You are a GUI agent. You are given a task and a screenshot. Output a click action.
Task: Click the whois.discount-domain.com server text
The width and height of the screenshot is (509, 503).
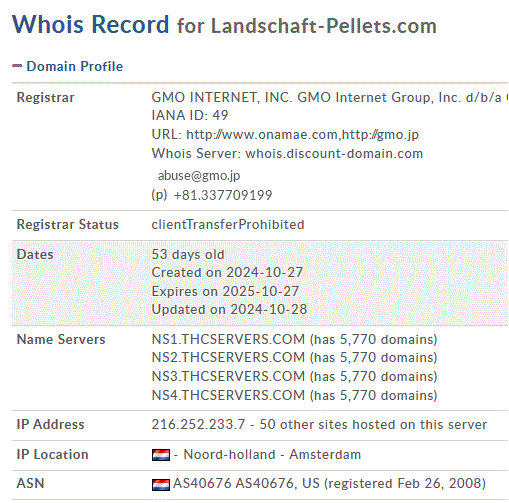click(334, 154)
